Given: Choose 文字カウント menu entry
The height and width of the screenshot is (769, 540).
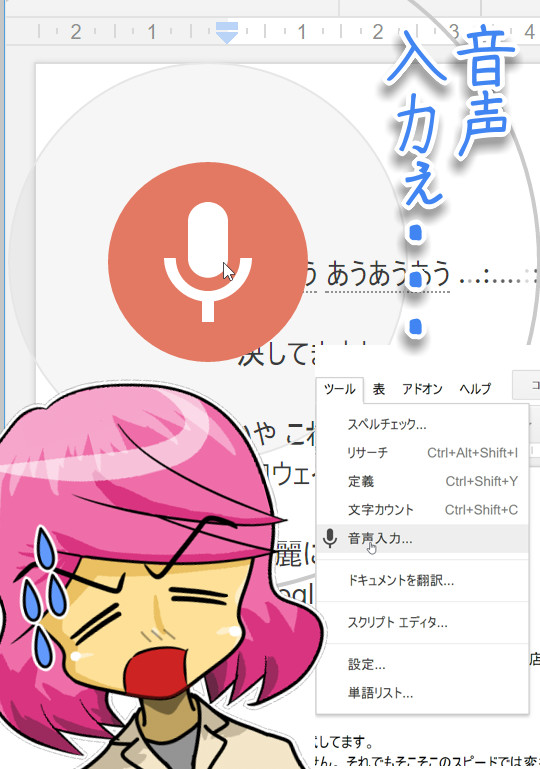Looking at the screenshot, I should (422, 510).
